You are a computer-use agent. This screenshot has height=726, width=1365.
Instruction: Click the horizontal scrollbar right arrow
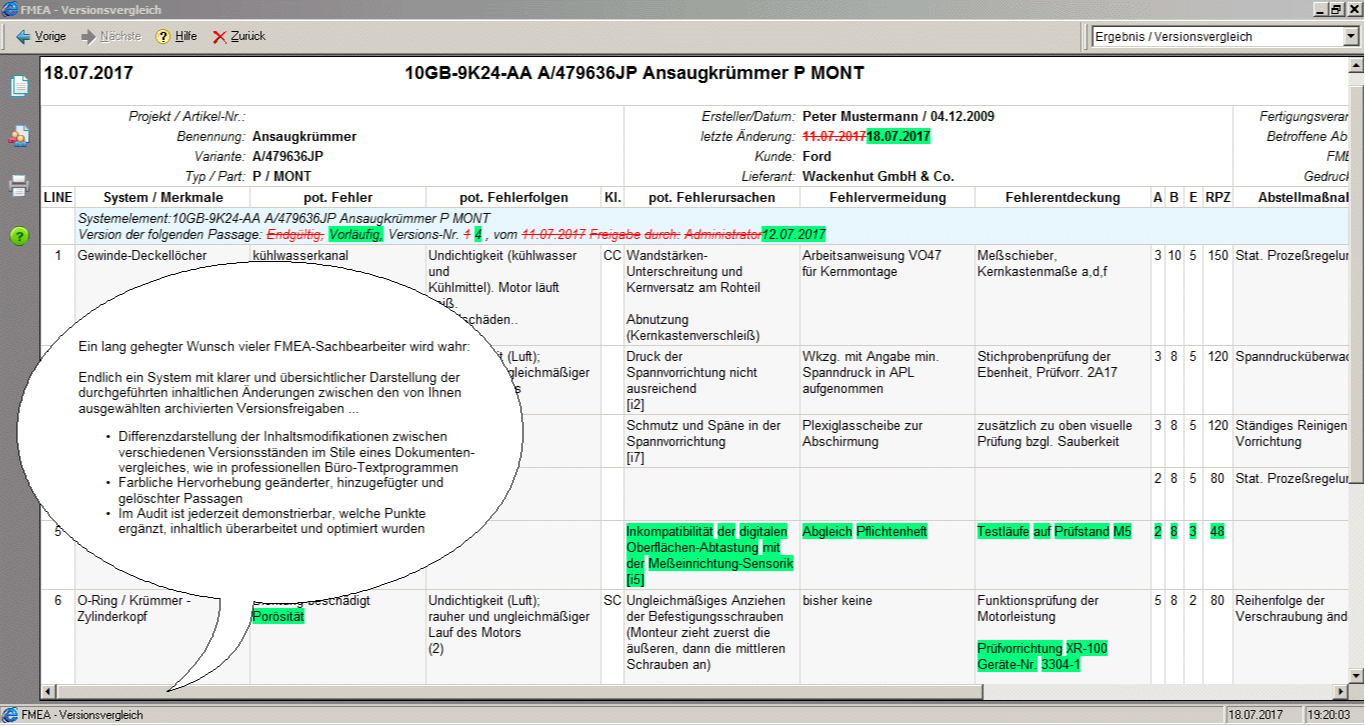(x=1342, y=692)
